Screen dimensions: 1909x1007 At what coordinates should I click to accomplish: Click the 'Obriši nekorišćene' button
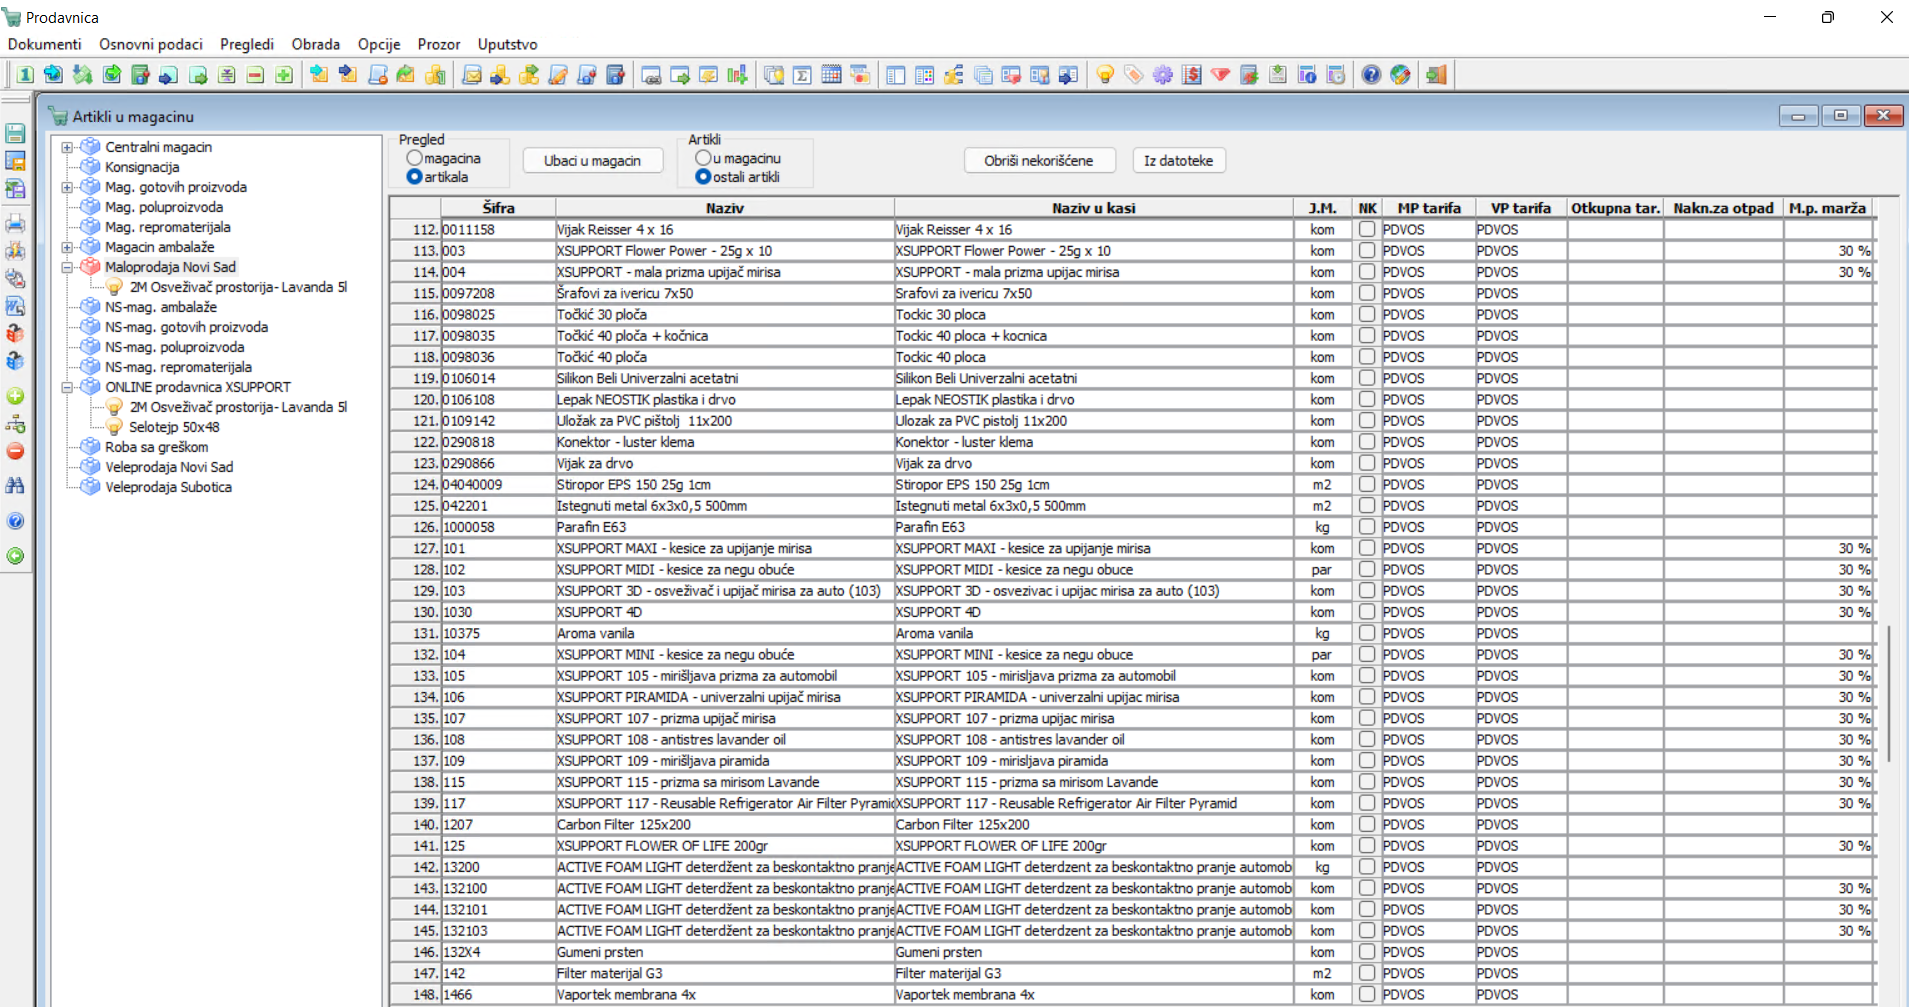click(x=1038, y=160)
